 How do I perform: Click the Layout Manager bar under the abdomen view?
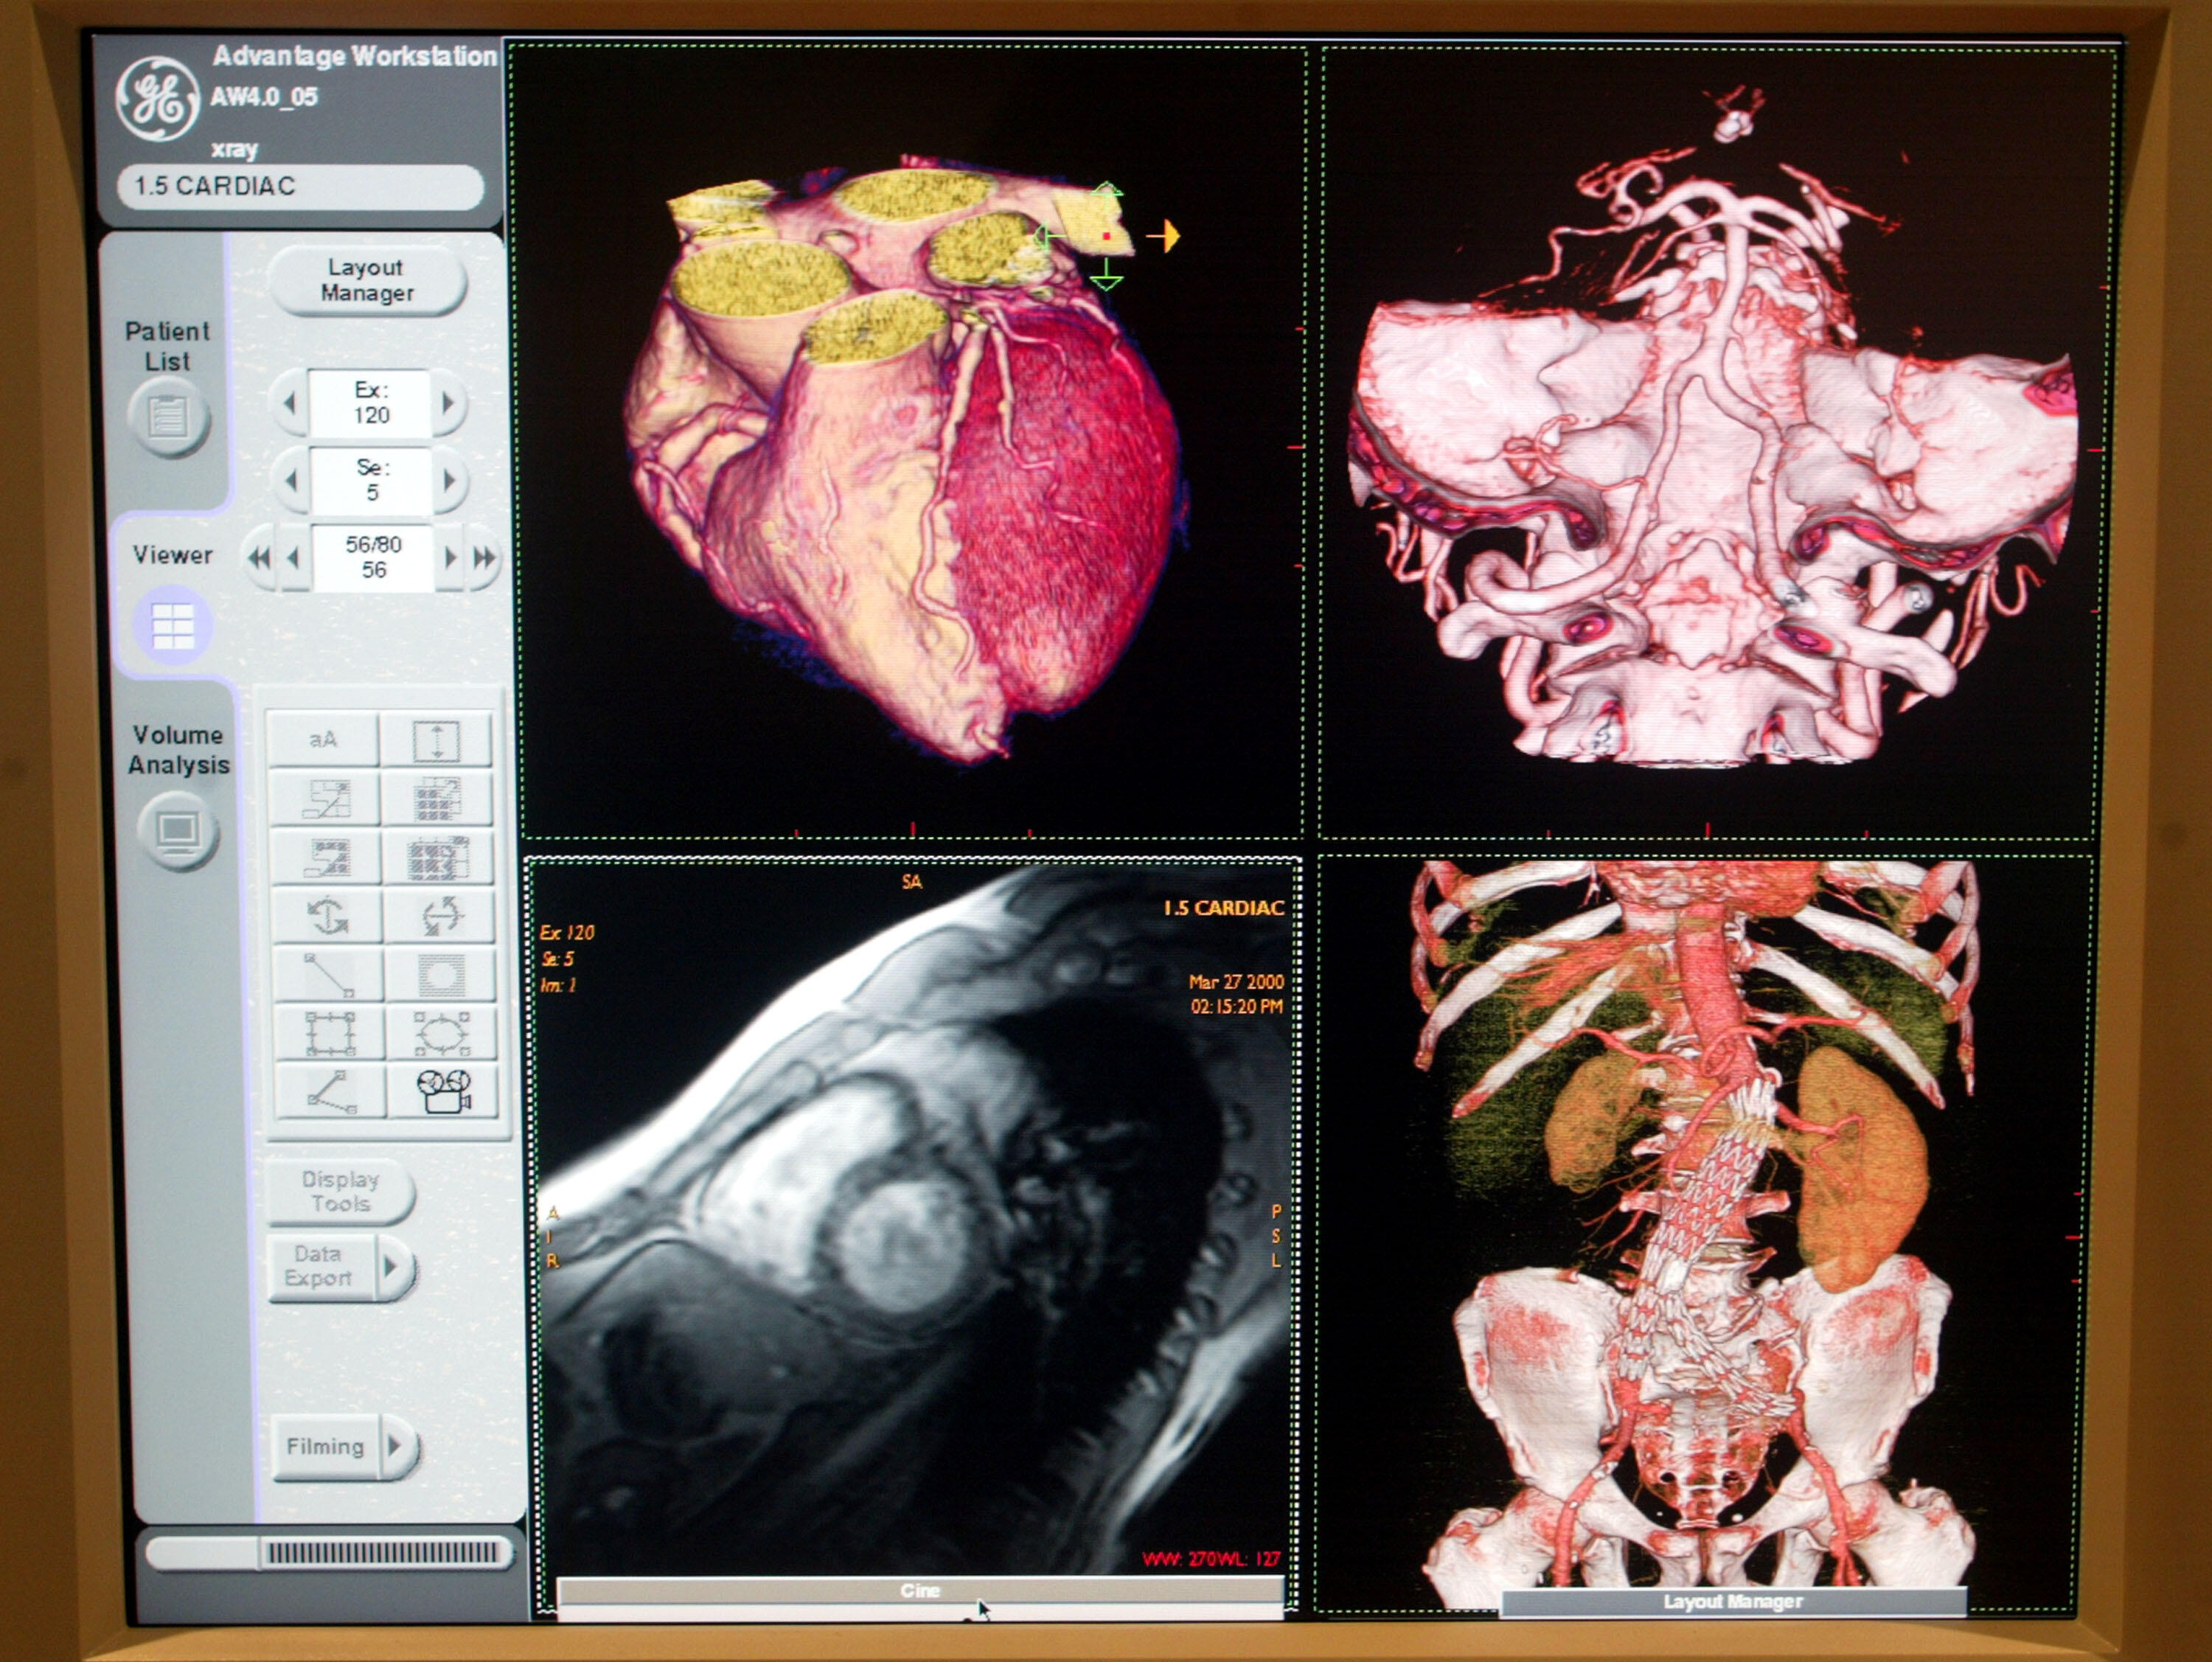tap(1733, 1601)
